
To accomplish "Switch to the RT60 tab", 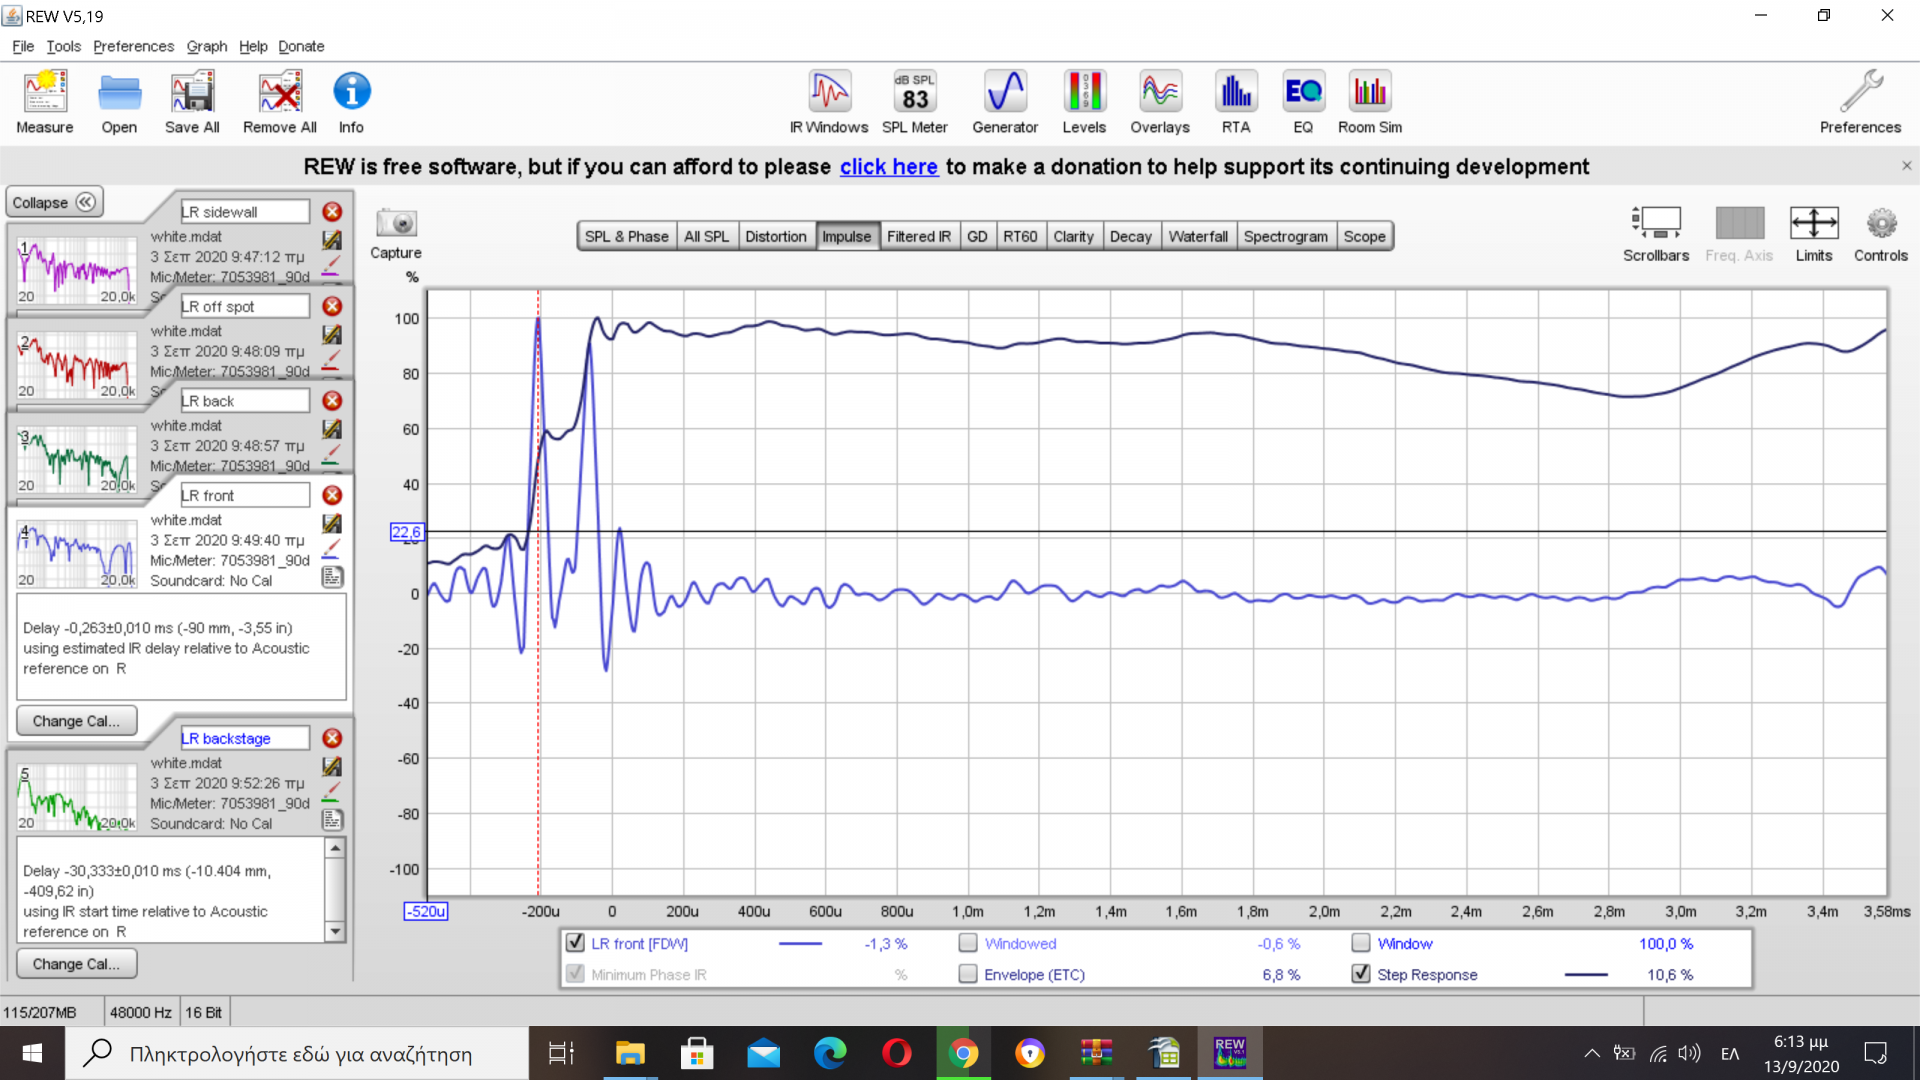I will 1020,236.
